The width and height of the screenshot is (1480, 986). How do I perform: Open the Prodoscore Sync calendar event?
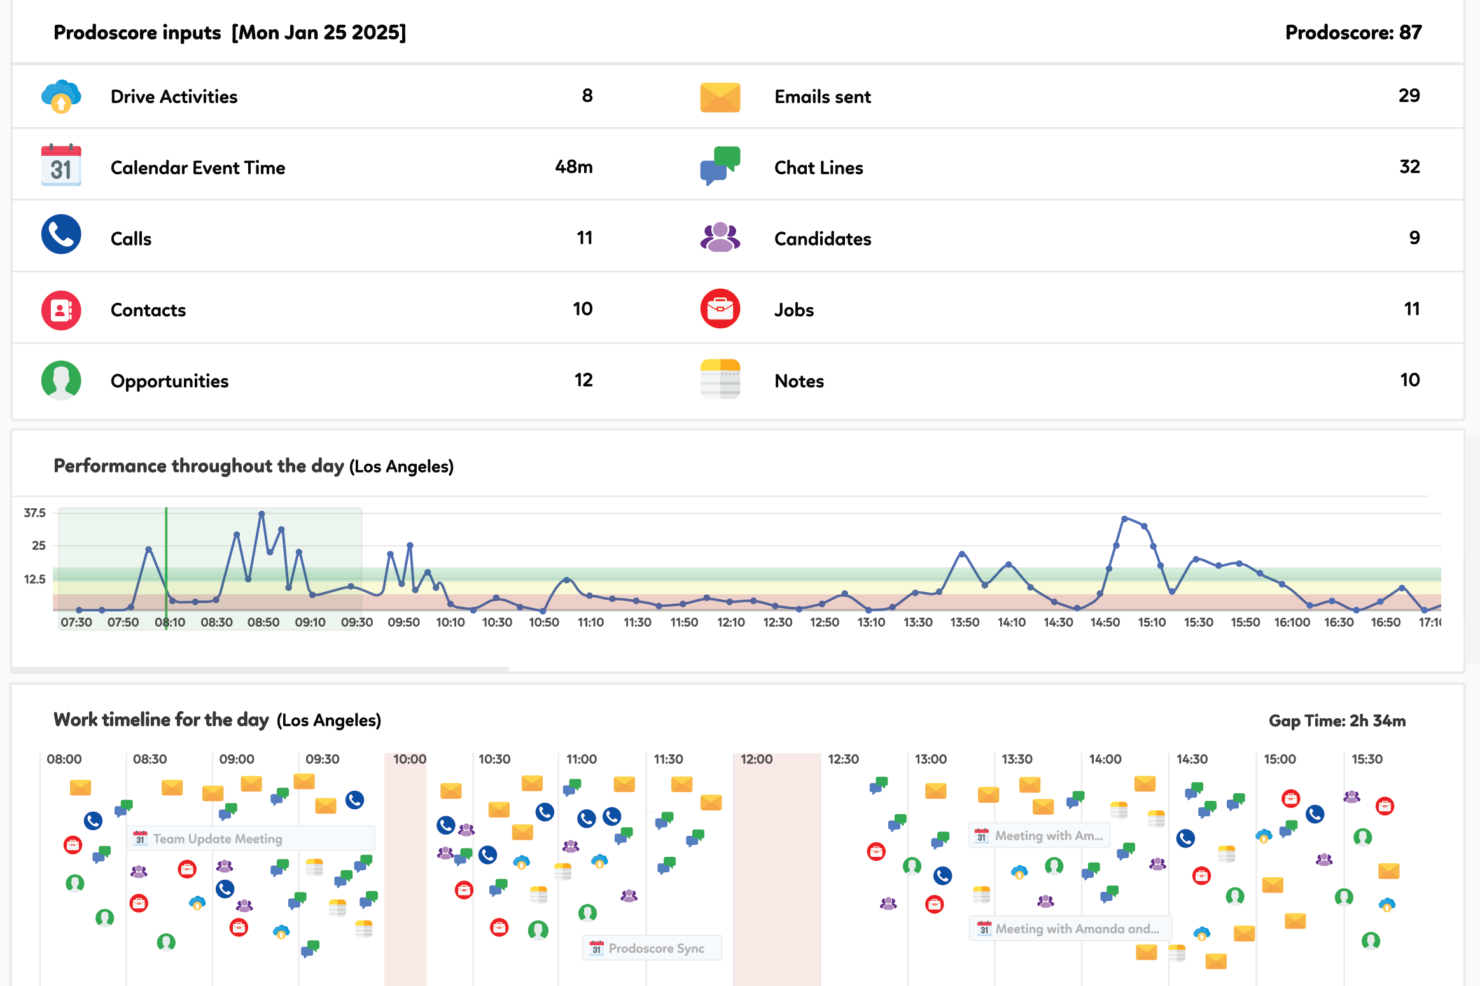click(652, 948)
